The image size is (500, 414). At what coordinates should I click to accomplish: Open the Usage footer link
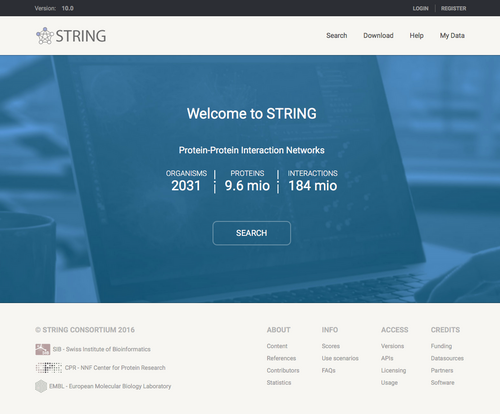[x=389, y=383]
